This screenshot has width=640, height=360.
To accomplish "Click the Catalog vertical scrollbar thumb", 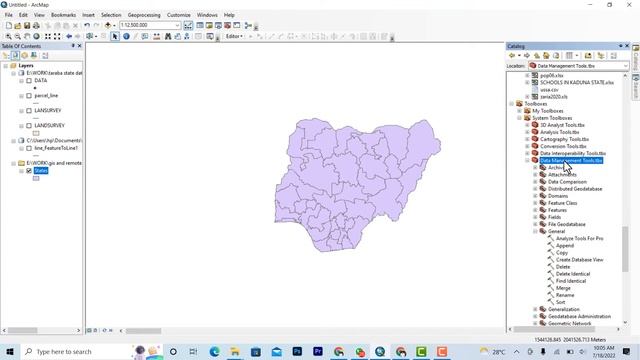I will [625, 249].
